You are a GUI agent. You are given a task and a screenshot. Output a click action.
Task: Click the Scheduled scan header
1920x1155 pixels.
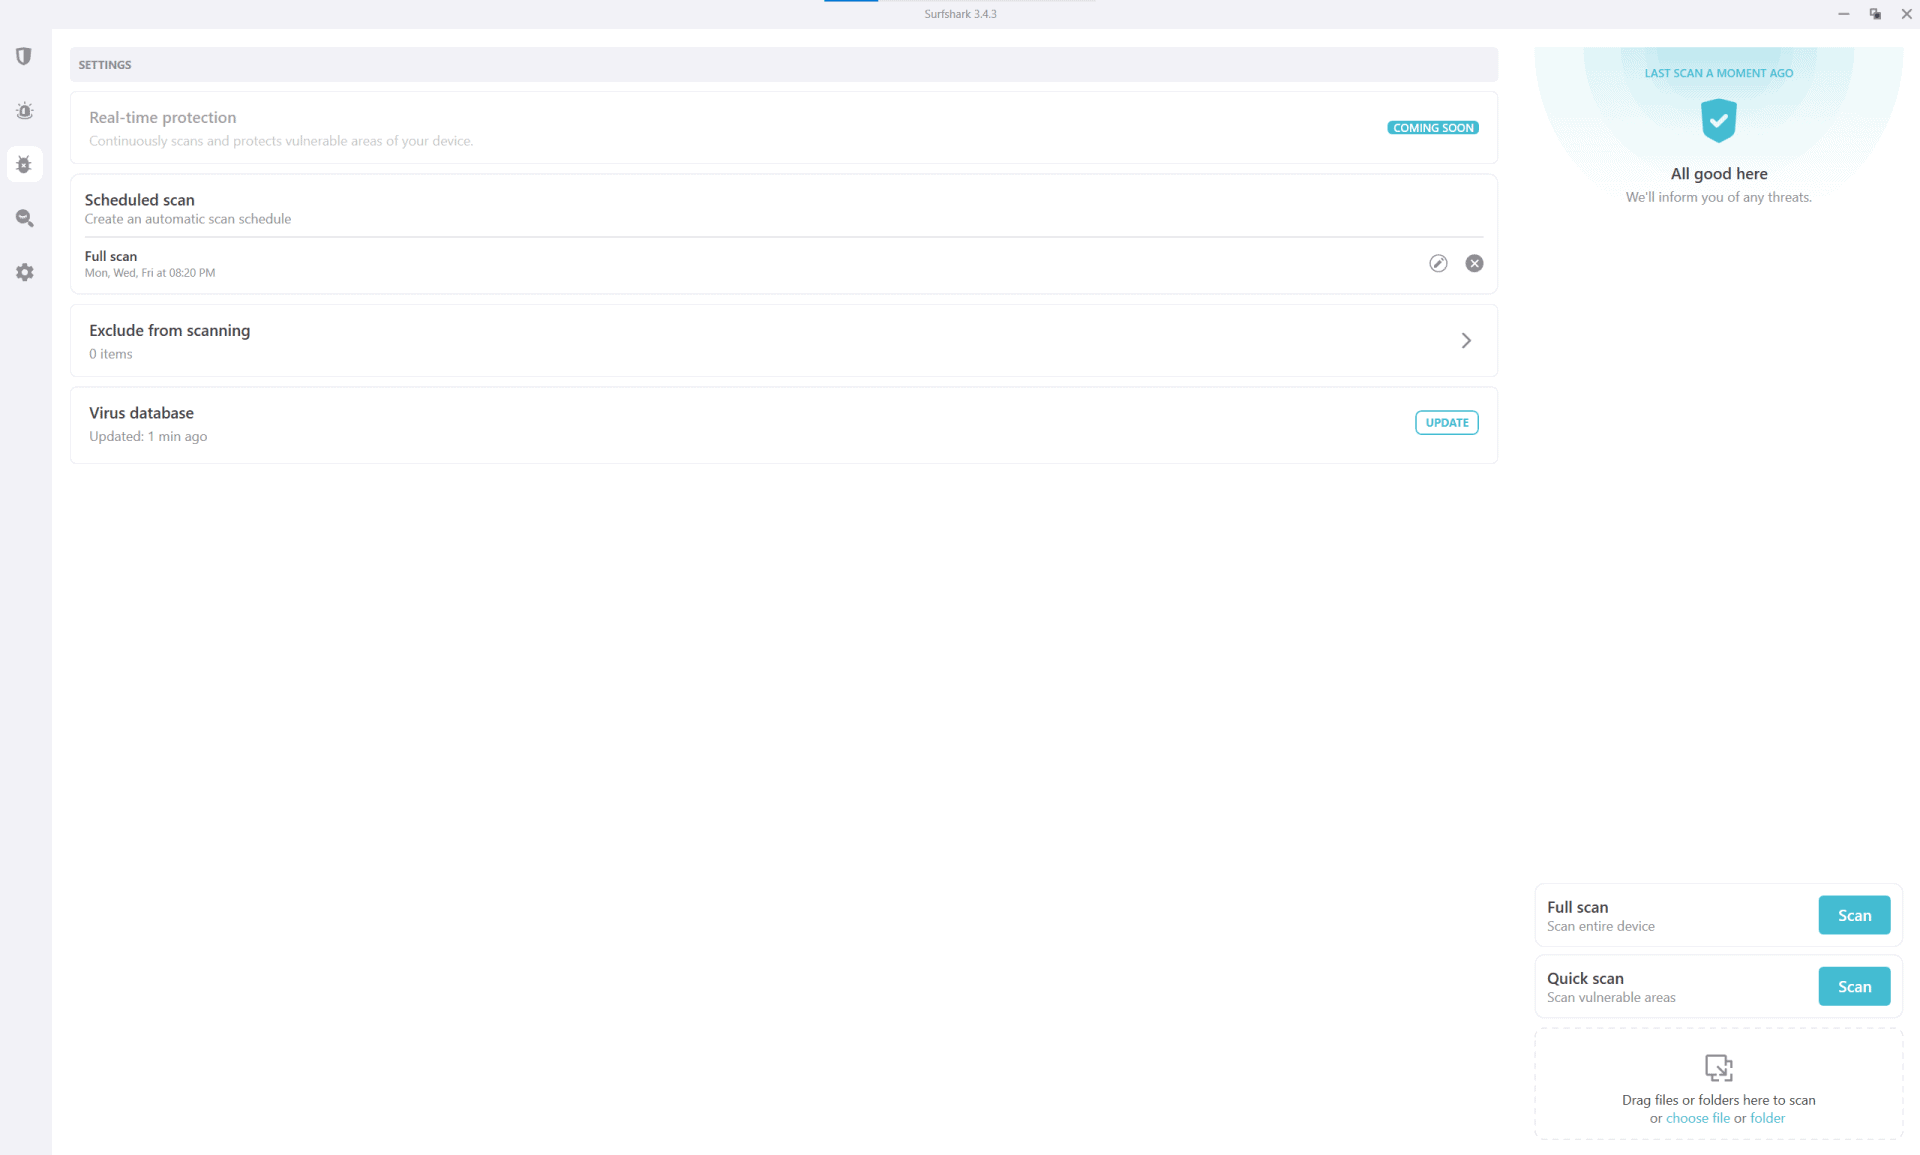coord(140,200)
